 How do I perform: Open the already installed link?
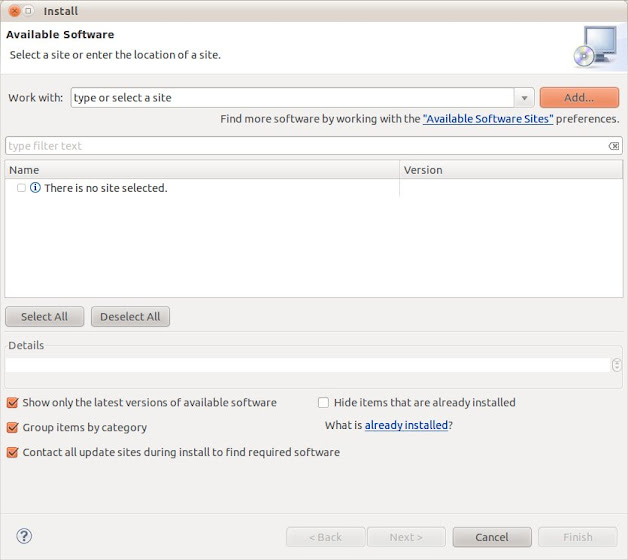[406, 425]
